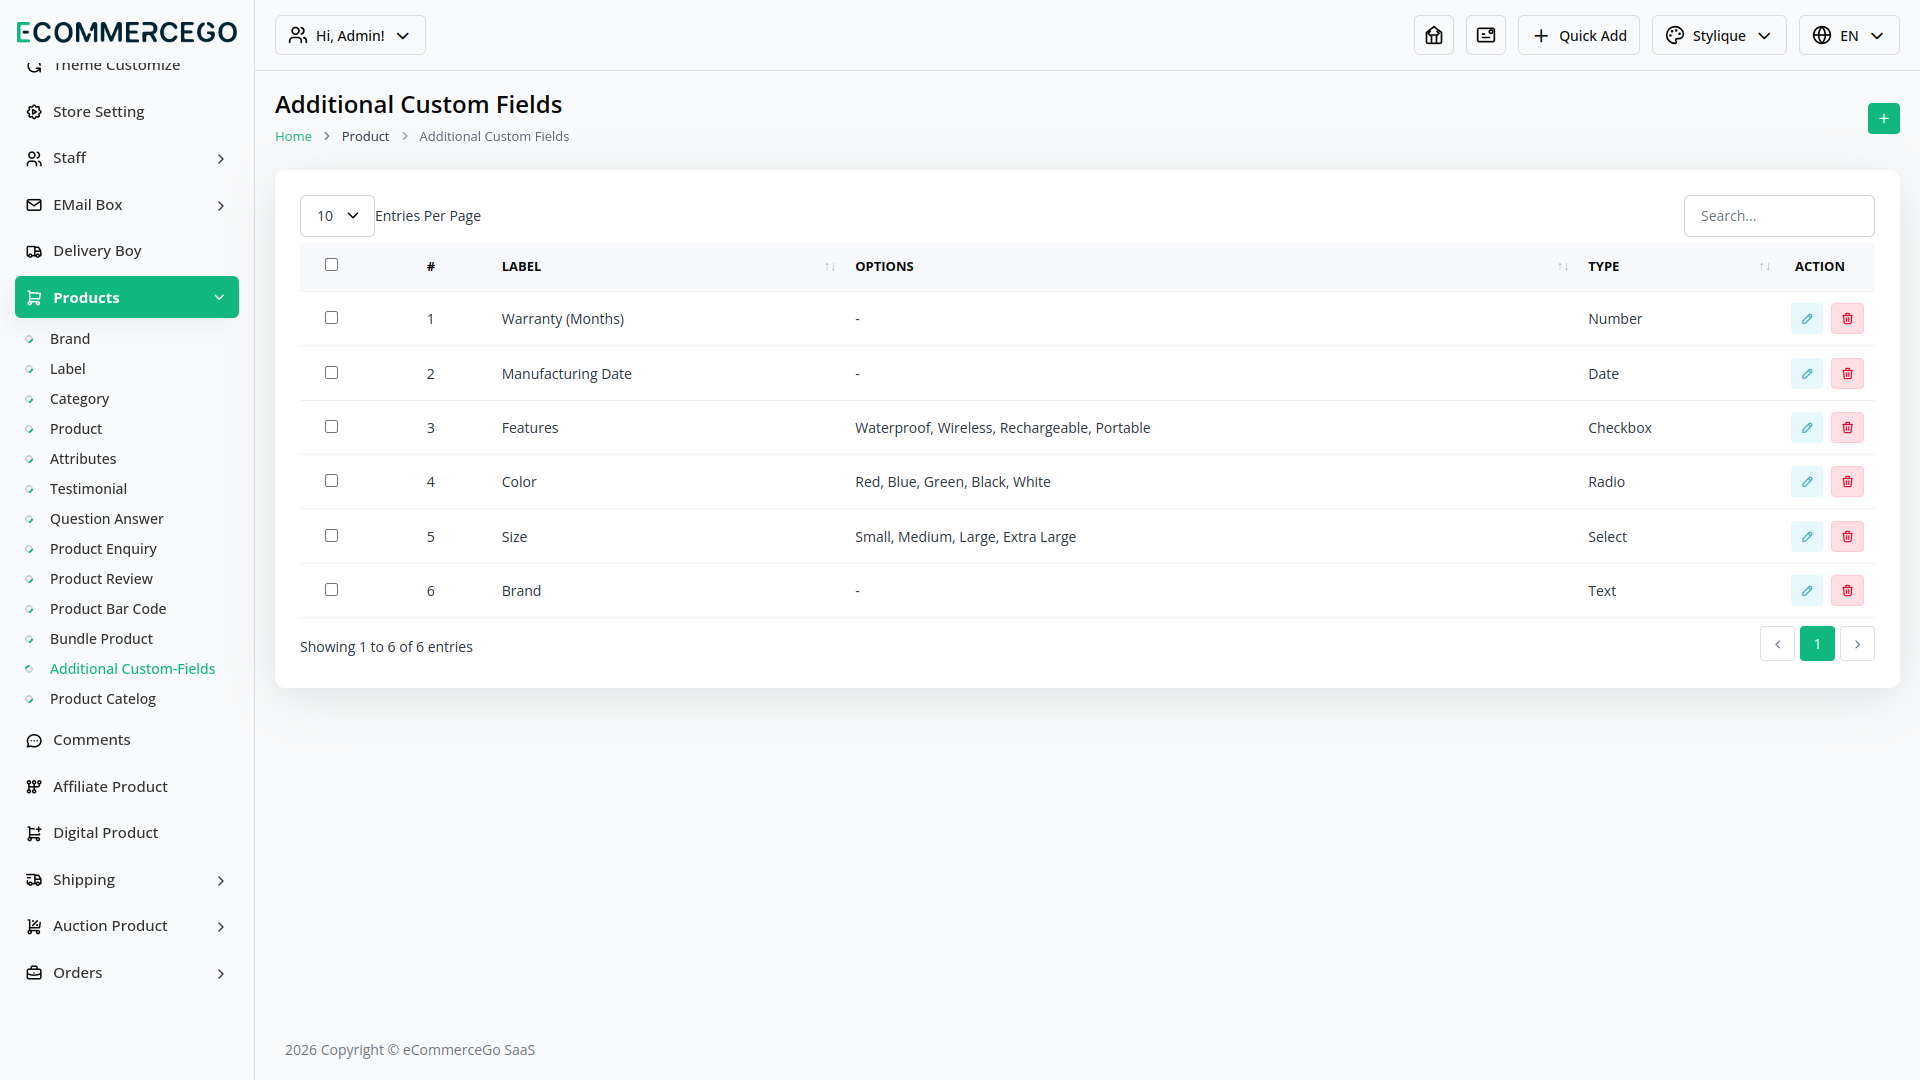Open Store Setting in sidebar

(127, 112)
